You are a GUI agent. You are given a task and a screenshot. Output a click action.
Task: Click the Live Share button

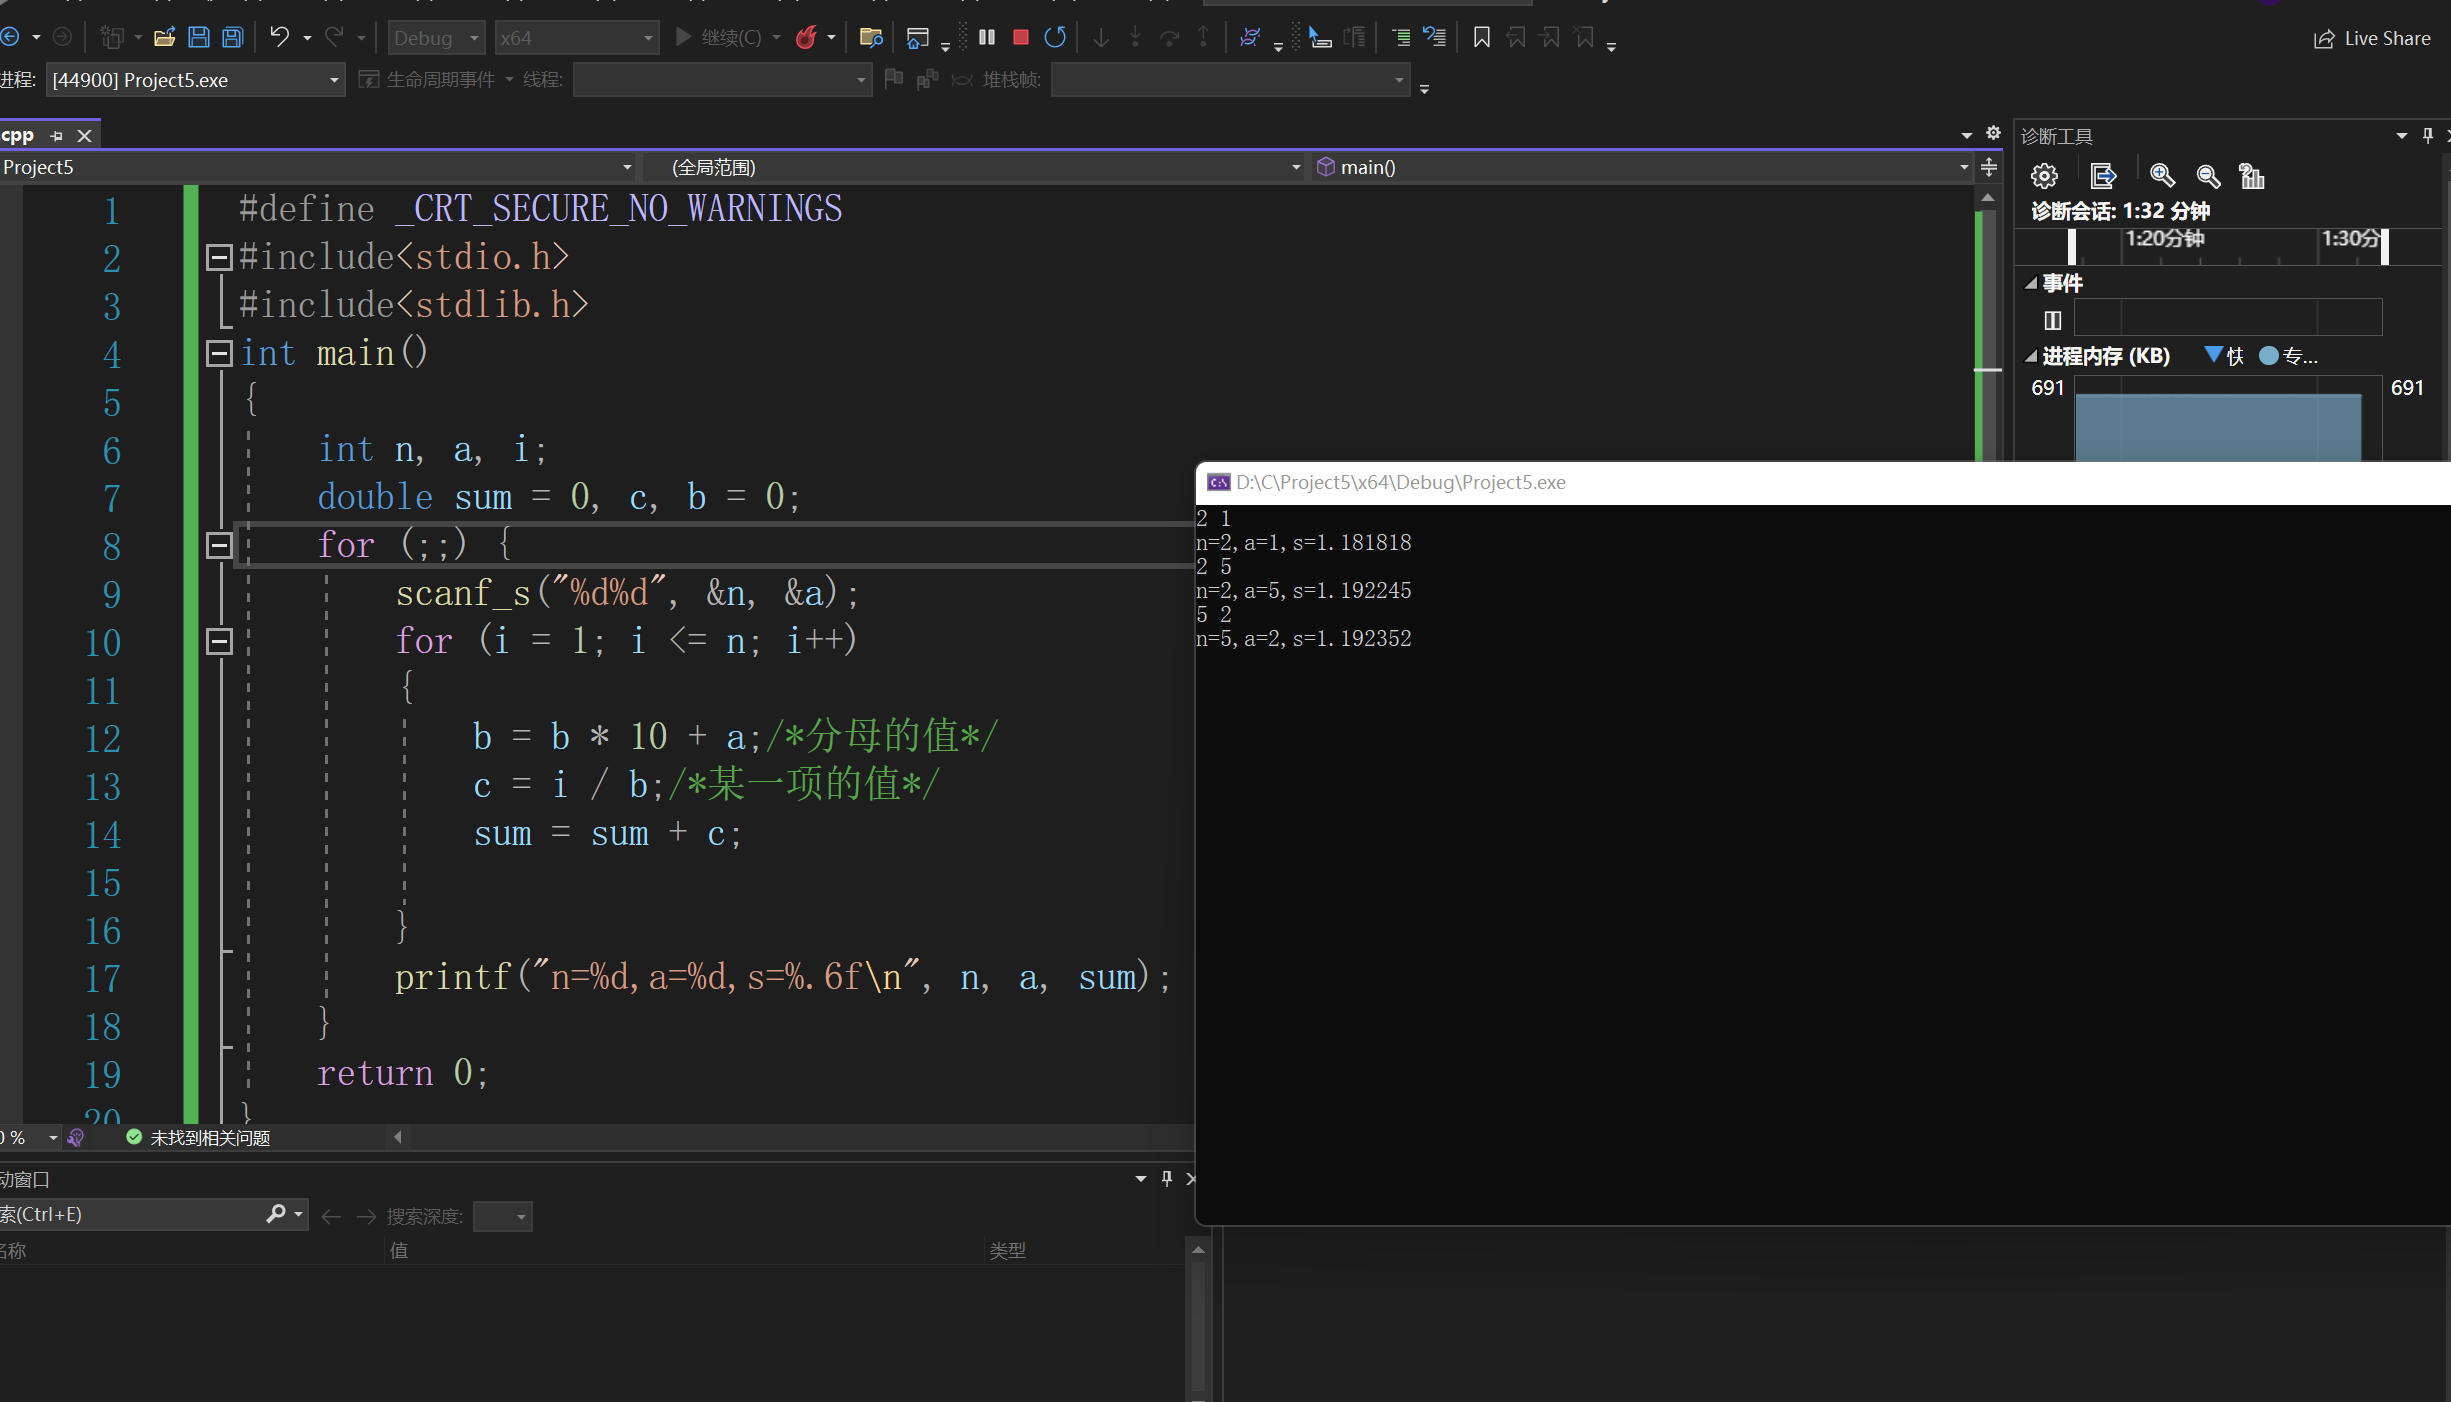2371,38
